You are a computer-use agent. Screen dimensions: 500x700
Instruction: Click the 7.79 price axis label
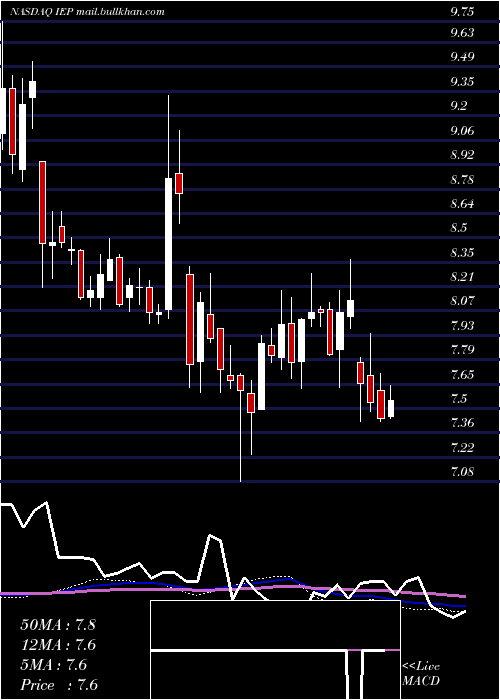coord(462,350)
